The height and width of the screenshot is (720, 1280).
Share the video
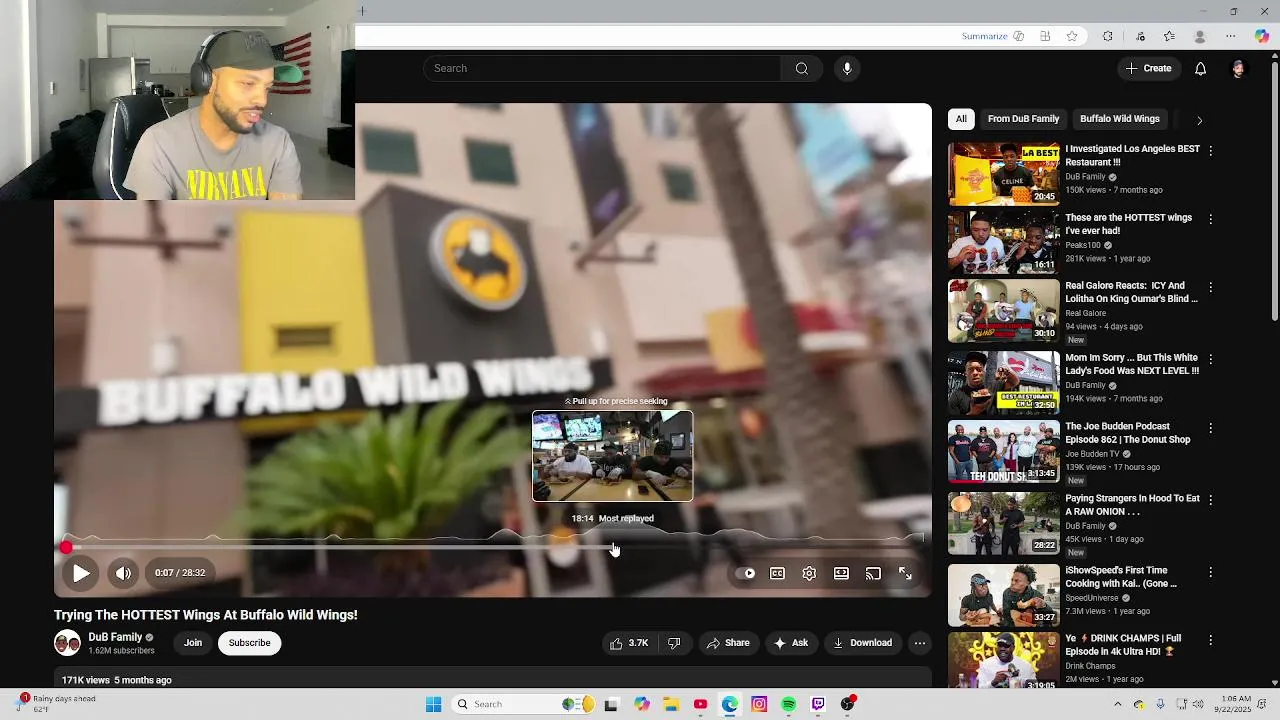click(728, 643)
